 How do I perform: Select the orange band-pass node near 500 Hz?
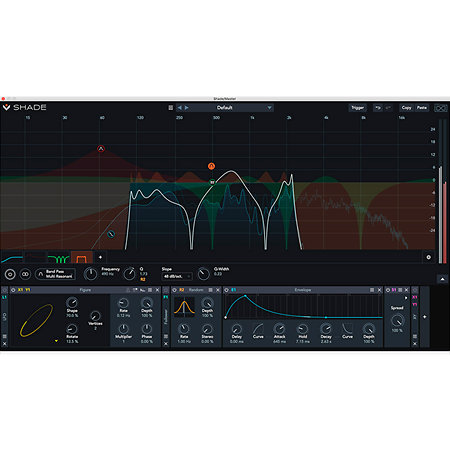[x=211, y=166]
